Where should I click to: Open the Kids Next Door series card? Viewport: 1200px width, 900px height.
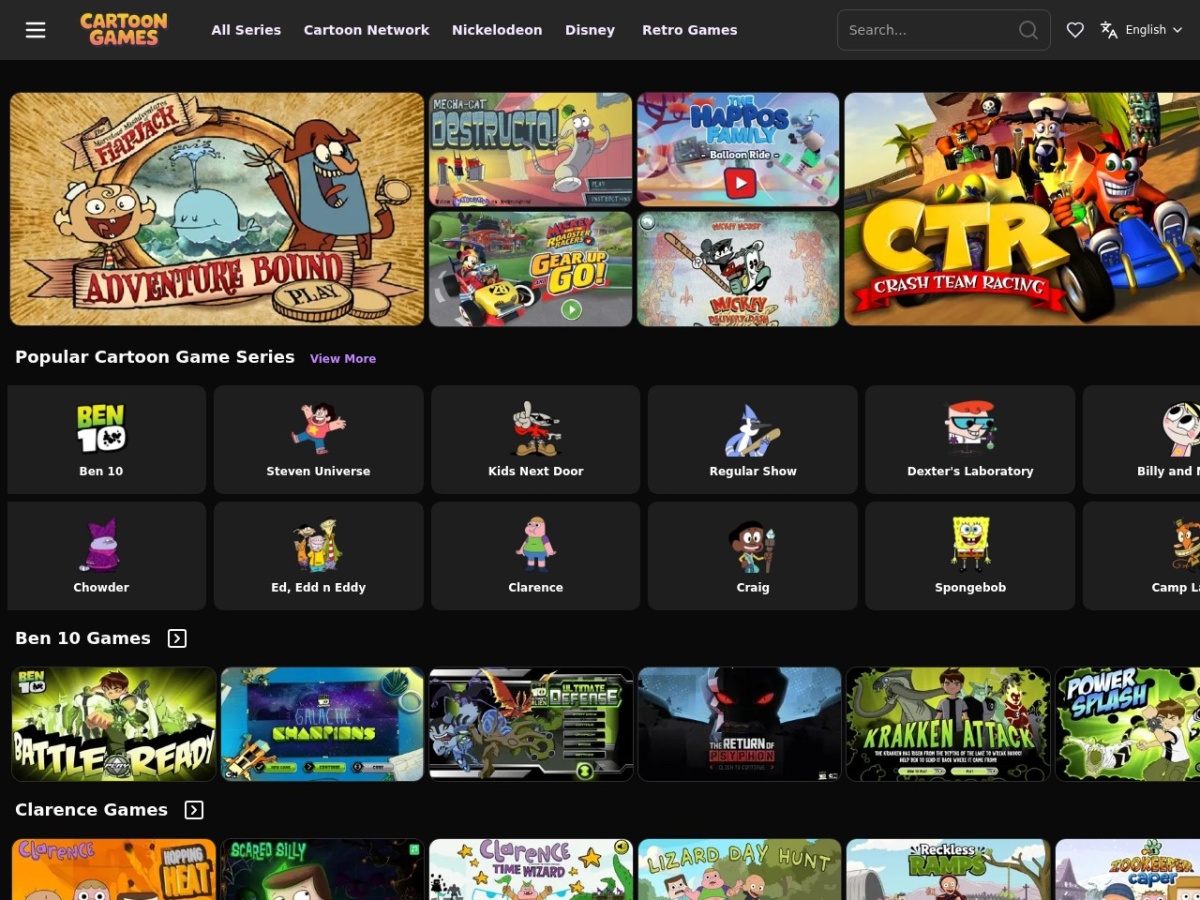[x=535, y=440]
